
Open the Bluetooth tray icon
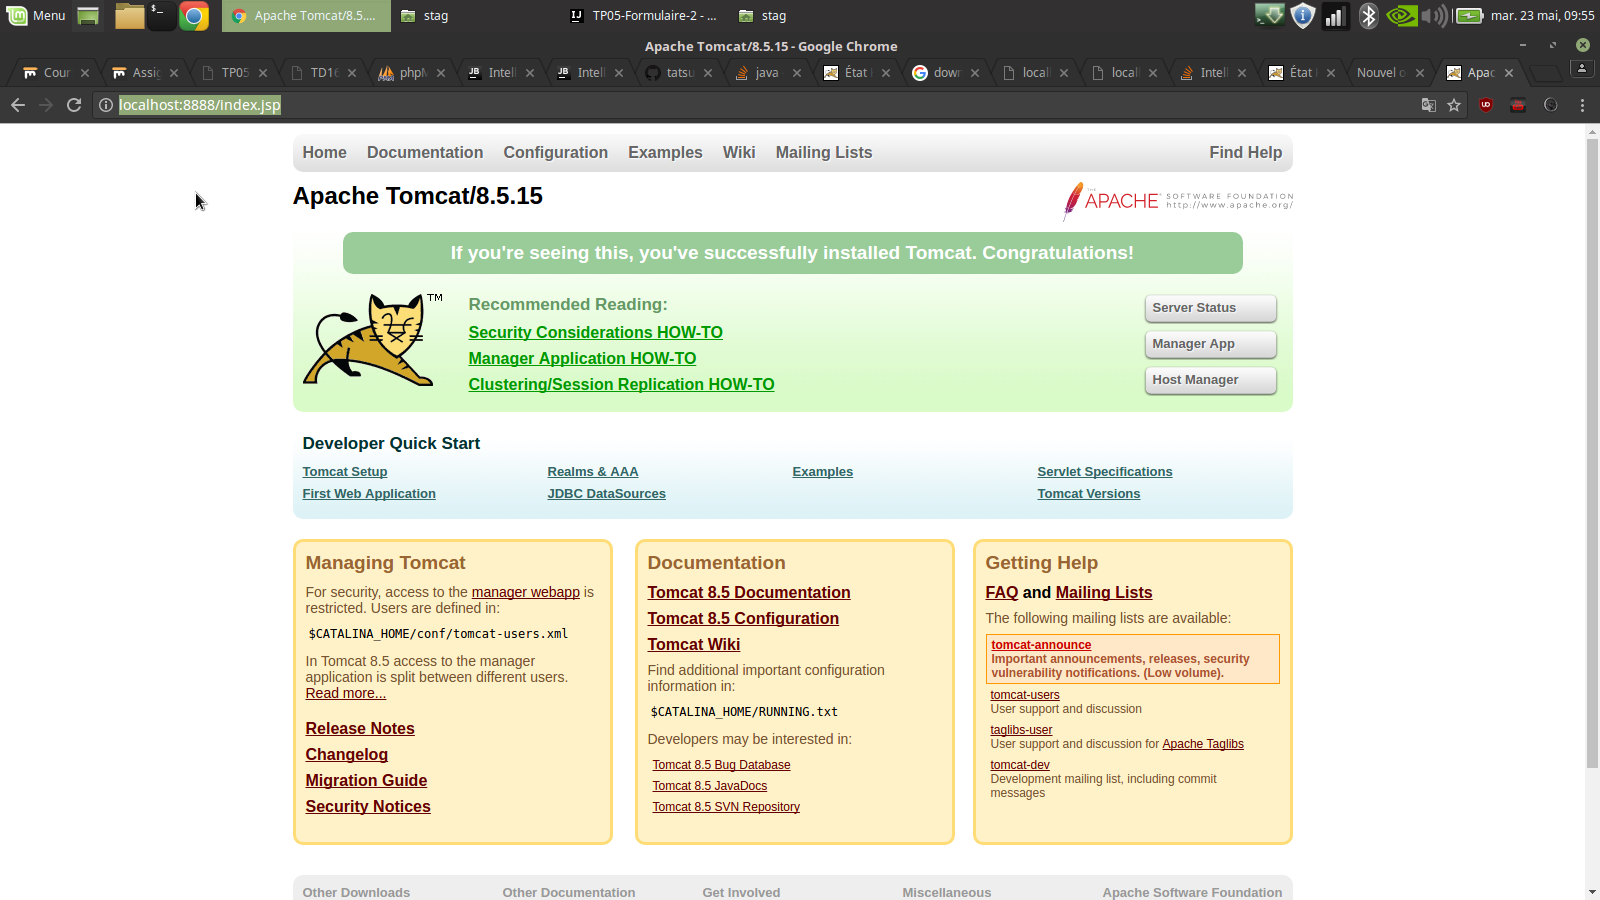pyautogui.click(x=1368, y=16)
